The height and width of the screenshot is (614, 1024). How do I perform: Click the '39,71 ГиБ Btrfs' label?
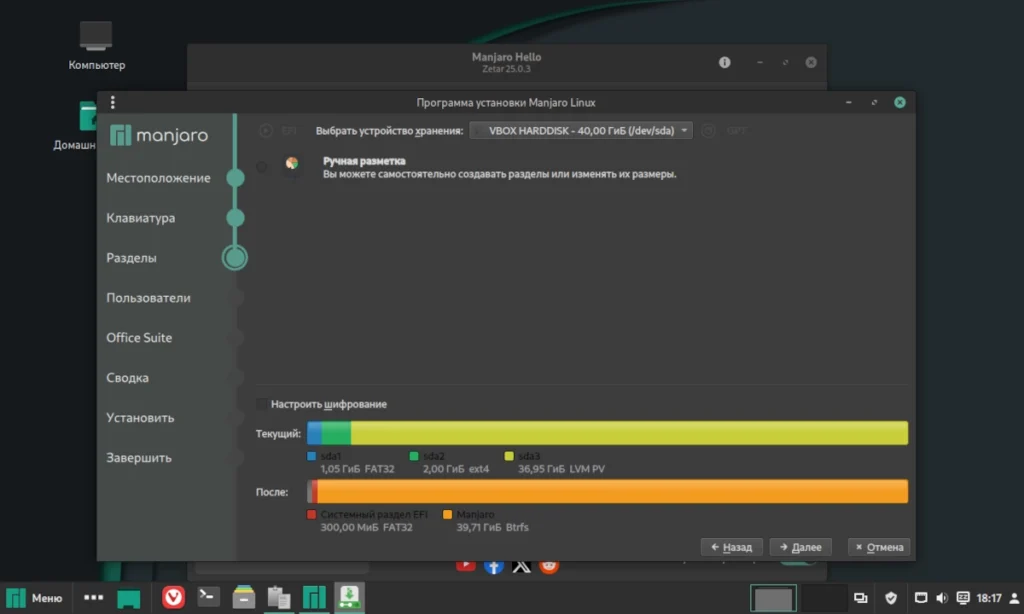[x=492, y=527]
